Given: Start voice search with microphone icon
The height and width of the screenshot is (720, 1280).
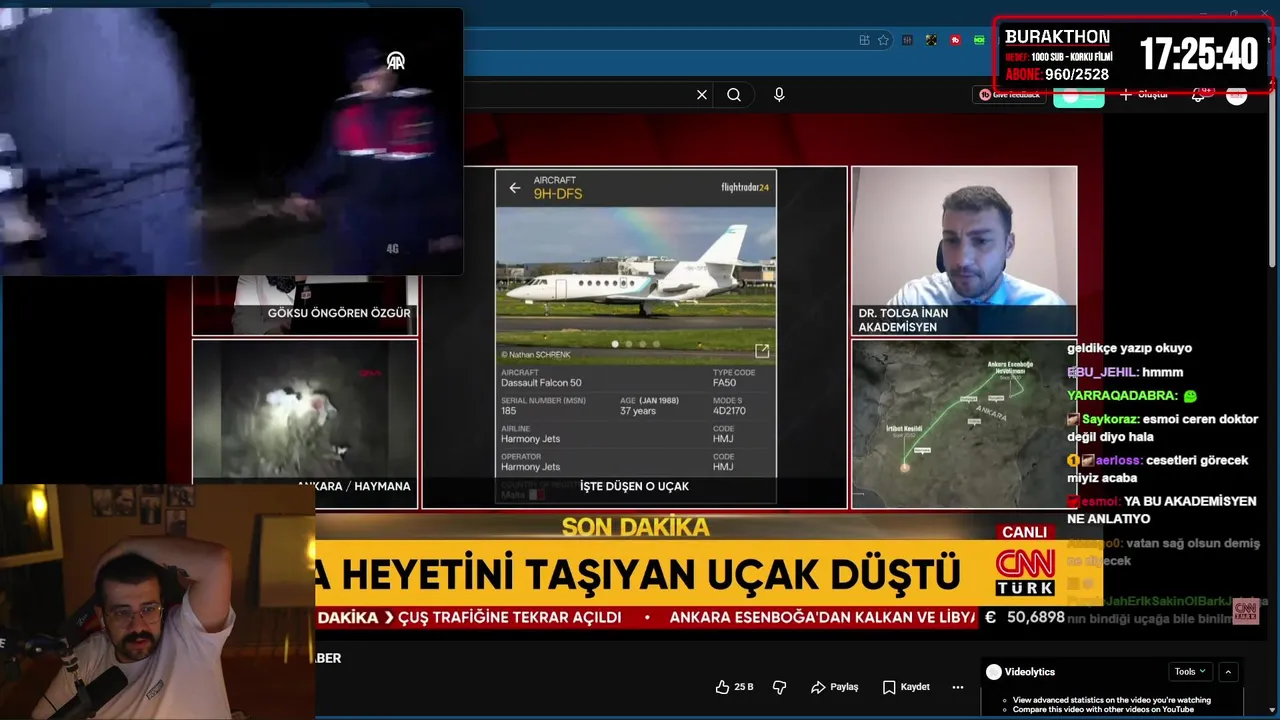Looking at the screenshot, I should tap(779, 95).
